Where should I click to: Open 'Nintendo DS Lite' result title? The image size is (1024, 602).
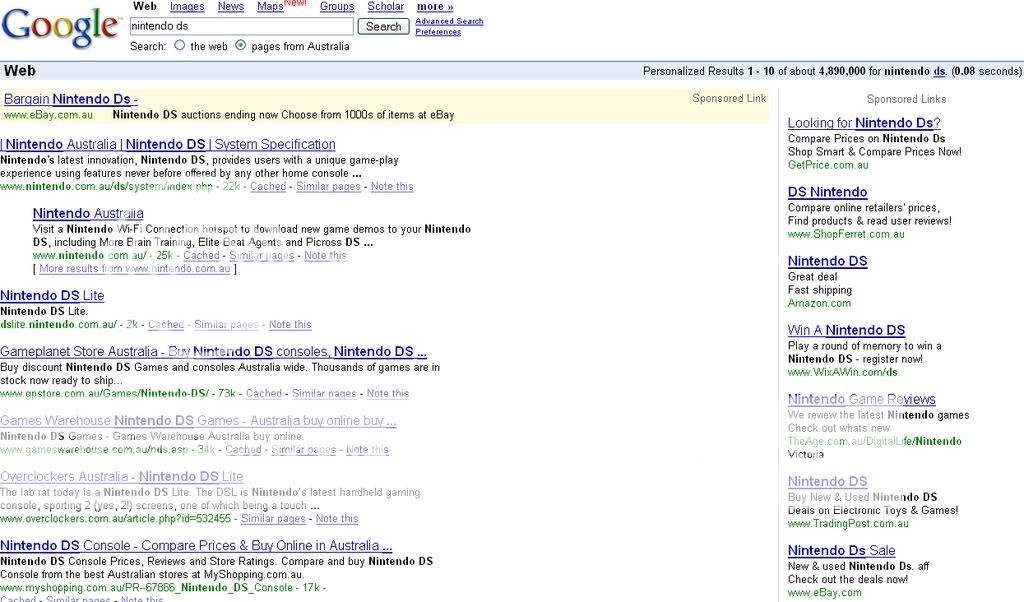[x=52, y=296]
